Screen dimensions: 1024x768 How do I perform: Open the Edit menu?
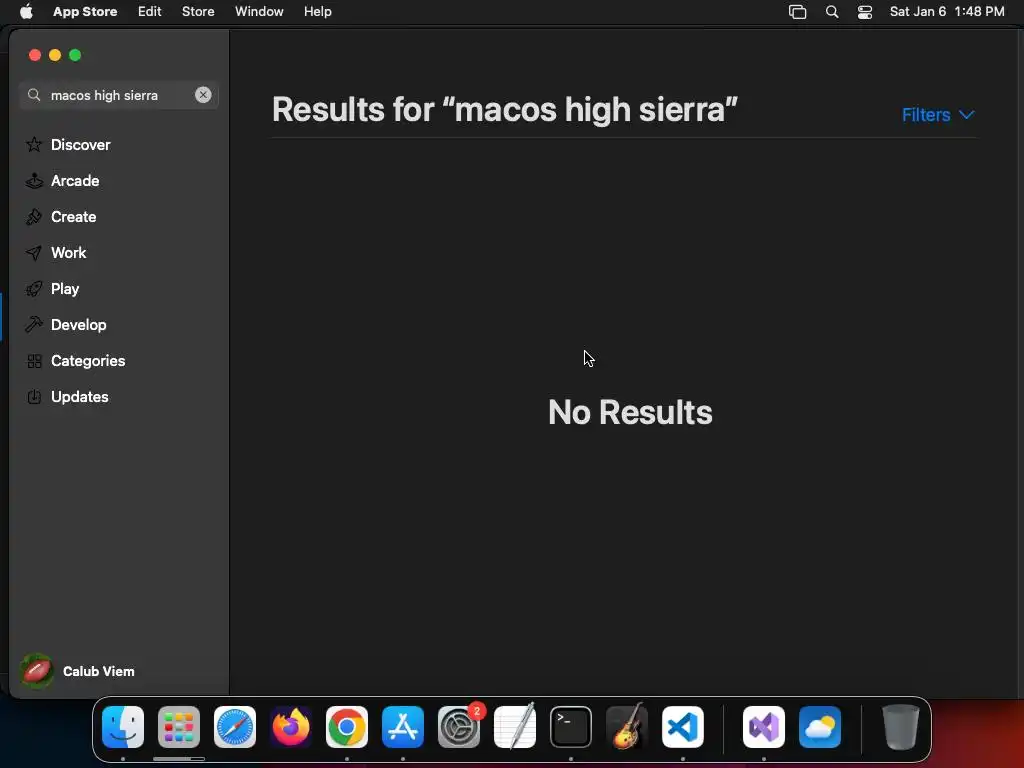[x=150, y=12]
